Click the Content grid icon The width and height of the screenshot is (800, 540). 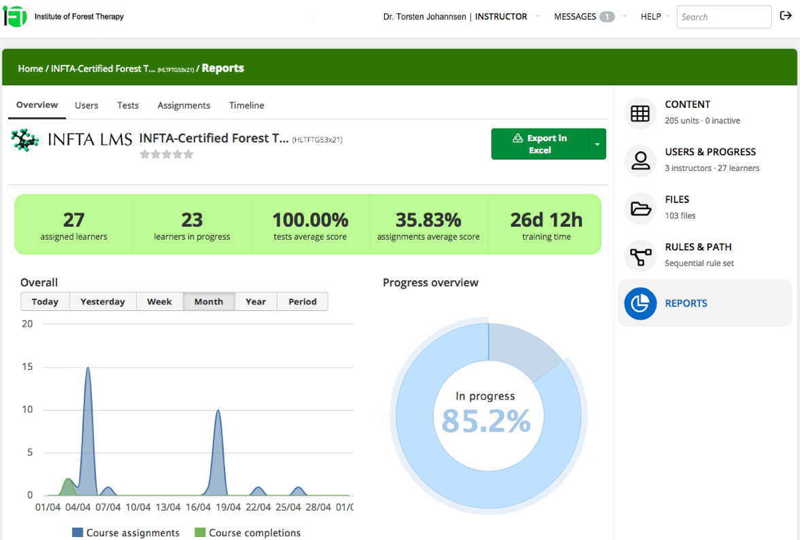click(640, 113)
